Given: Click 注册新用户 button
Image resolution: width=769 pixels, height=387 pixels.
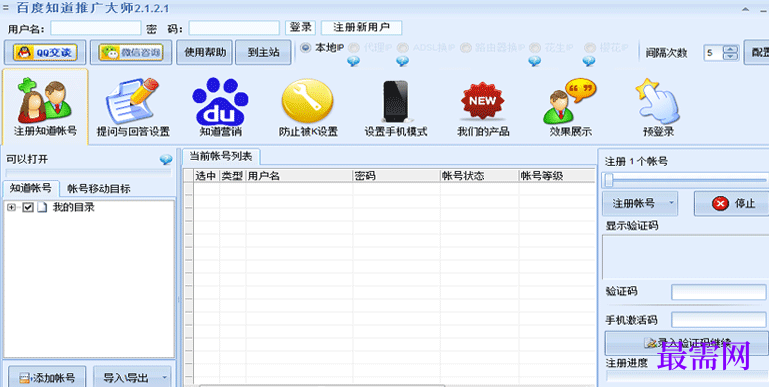Looking at the screenshot, I should coord(361,27).
